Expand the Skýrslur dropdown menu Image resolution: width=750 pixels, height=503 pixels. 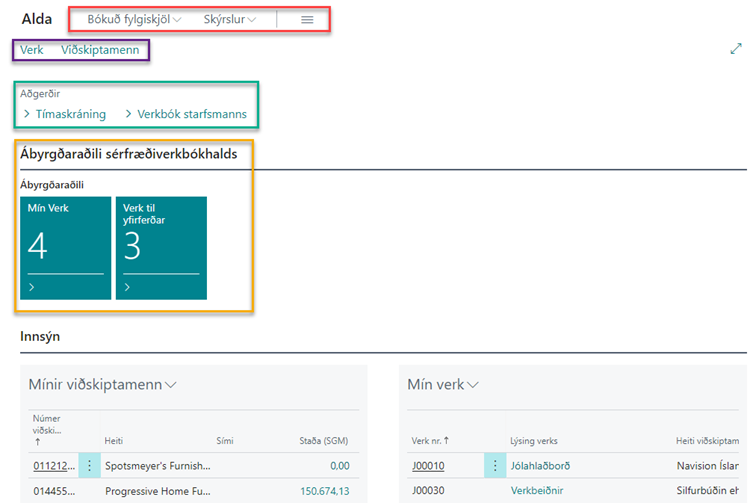(229, 19)
